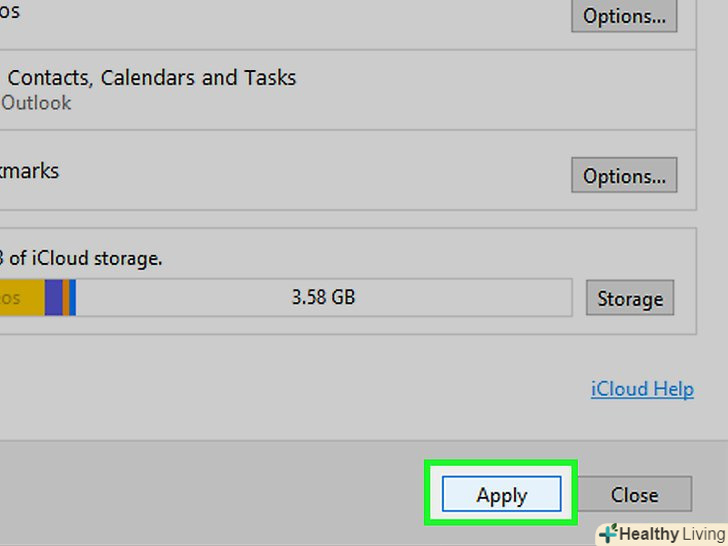Click the Bookmarks row label

[29, 171]
